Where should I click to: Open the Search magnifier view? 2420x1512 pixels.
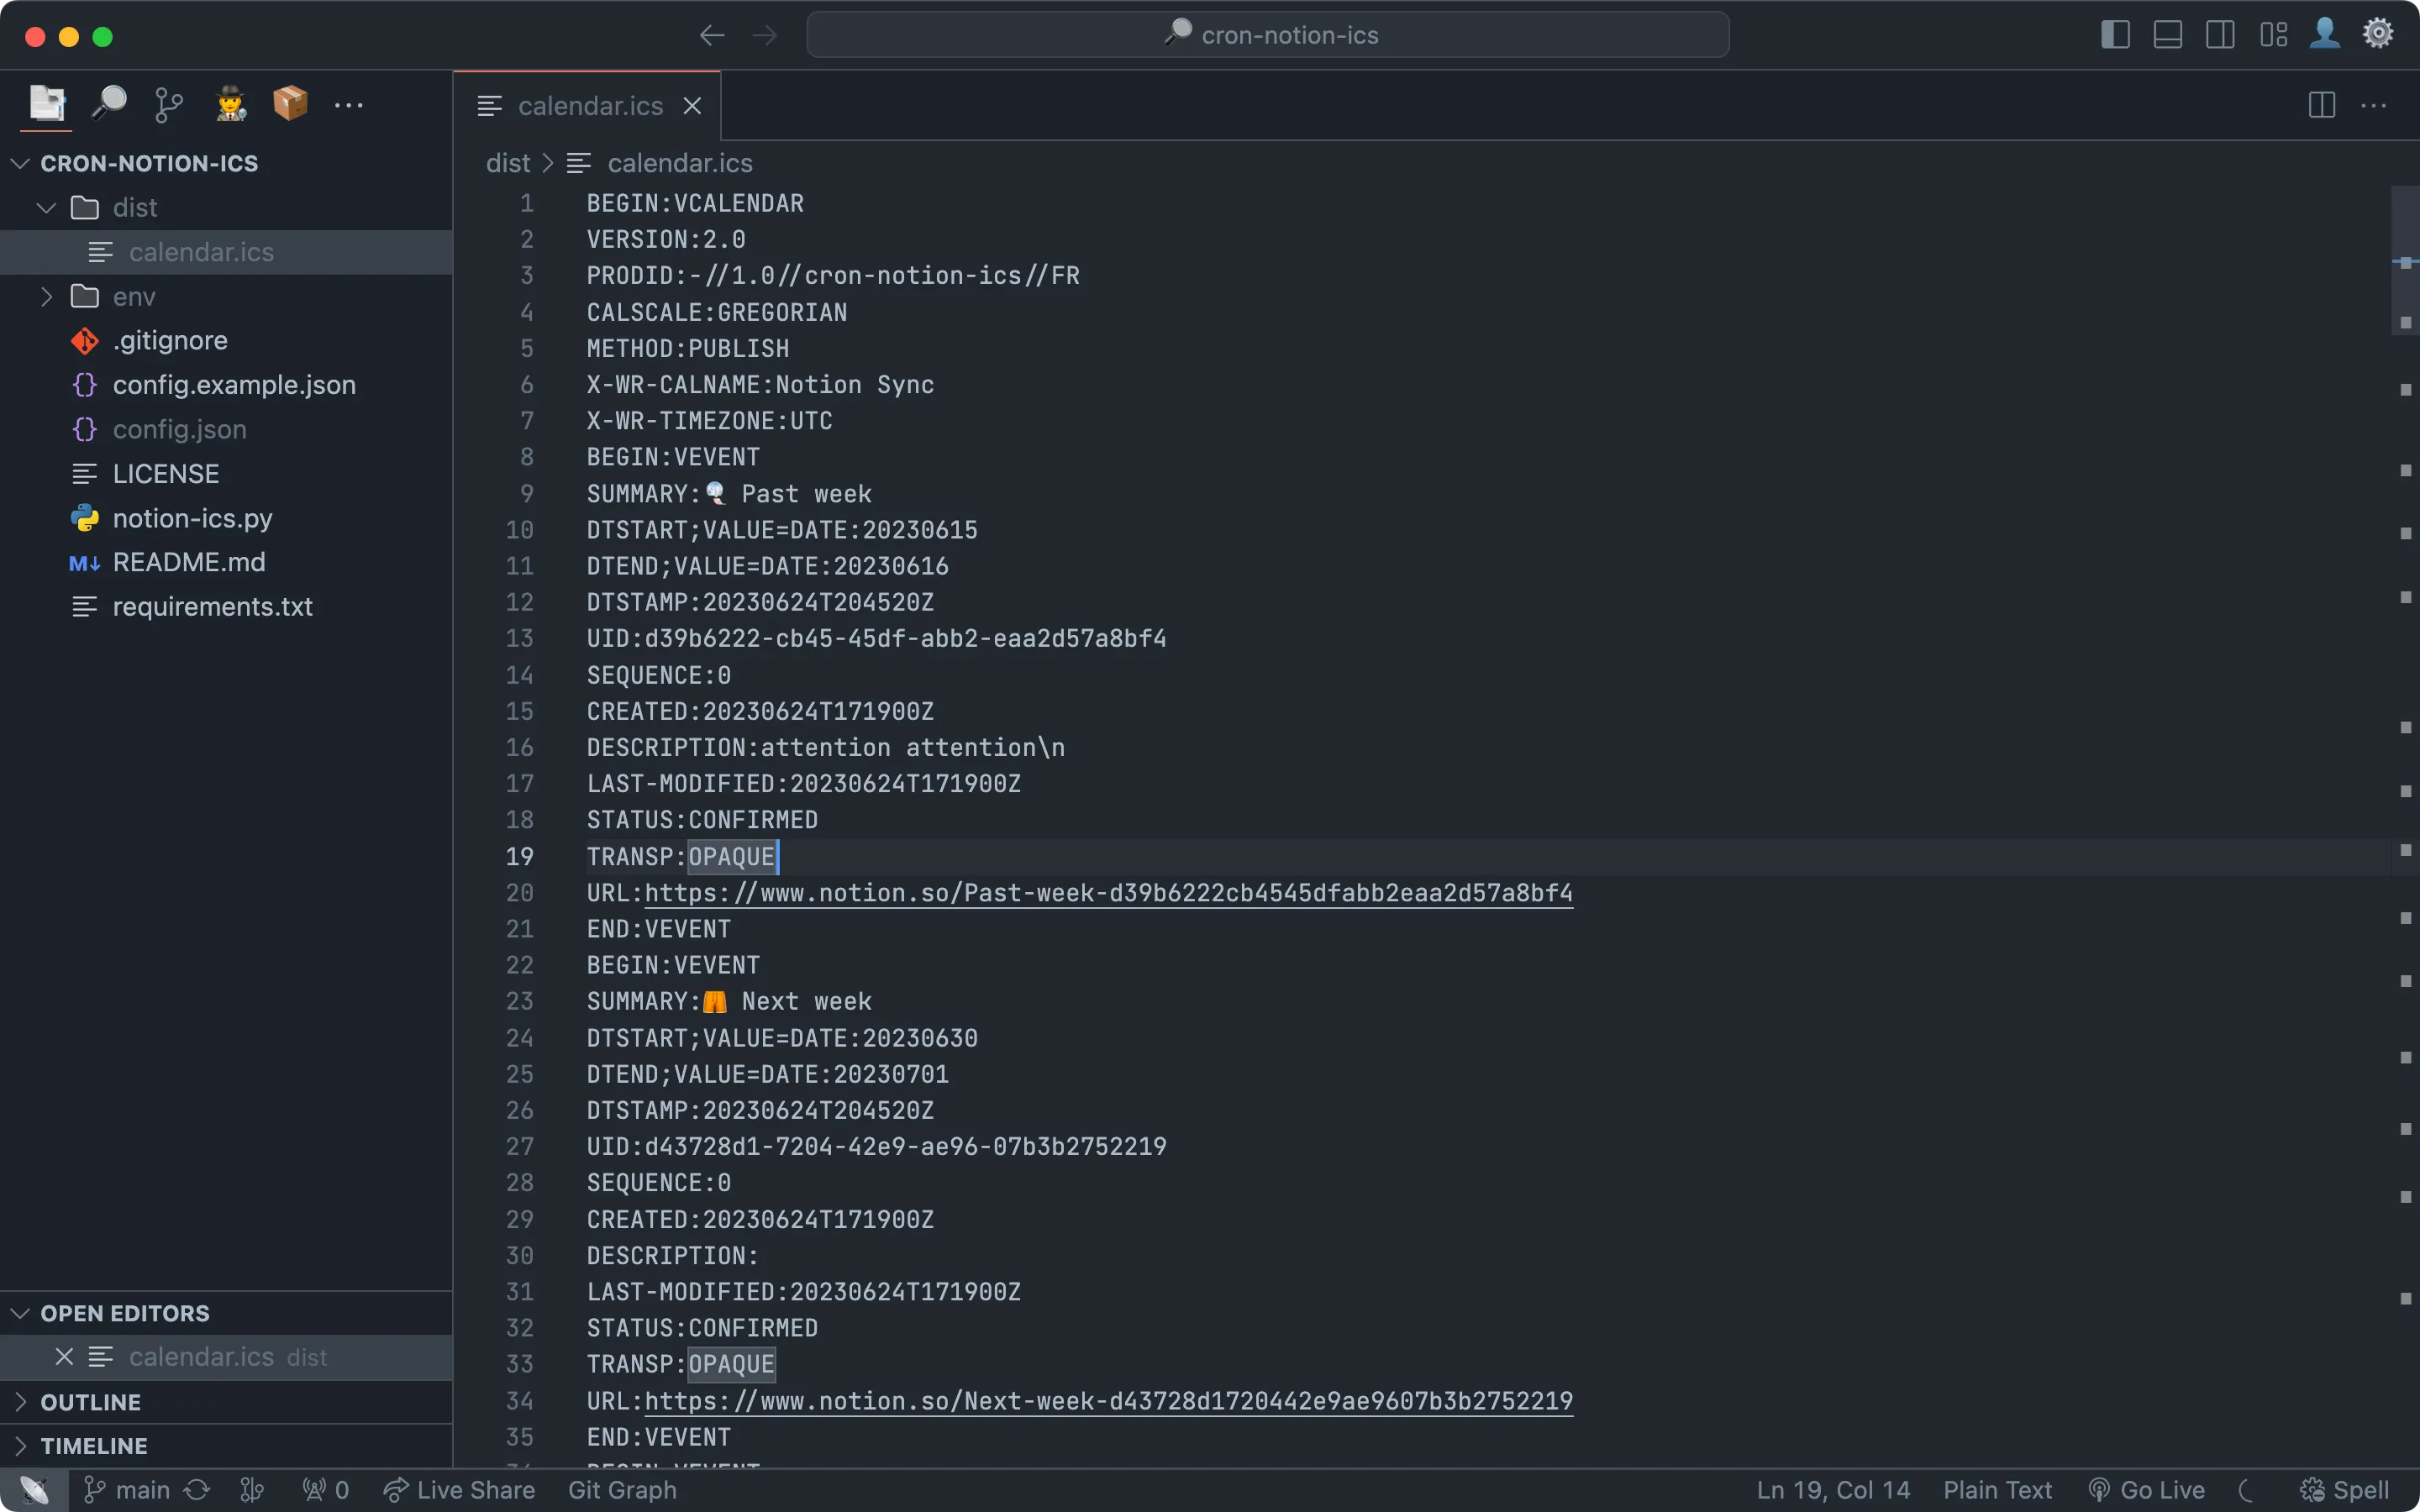[x=109, y=104]
